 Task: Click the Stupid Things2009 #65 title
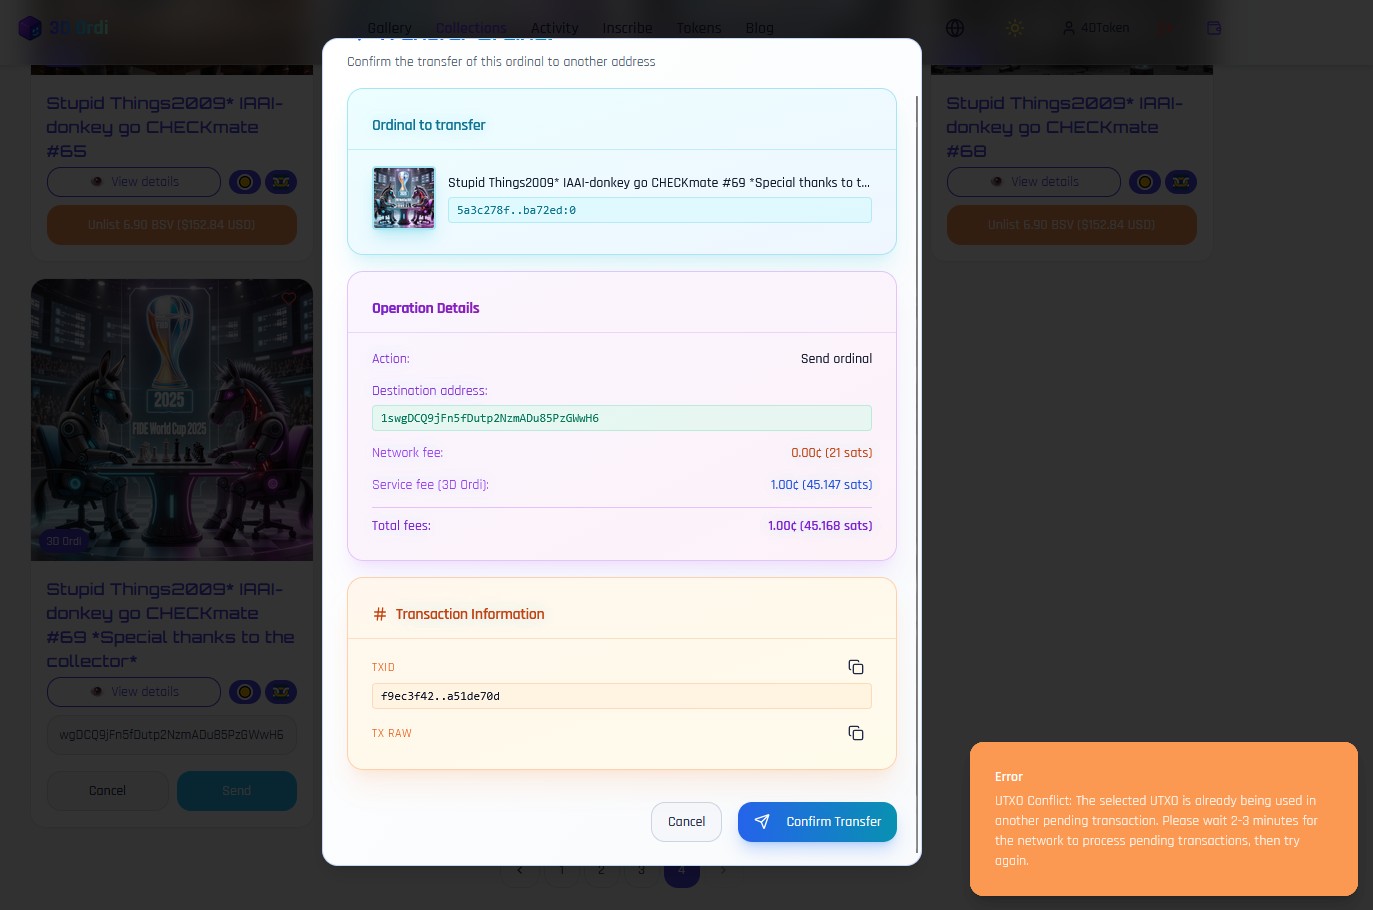pyautogui.click(x=165, y=127)
